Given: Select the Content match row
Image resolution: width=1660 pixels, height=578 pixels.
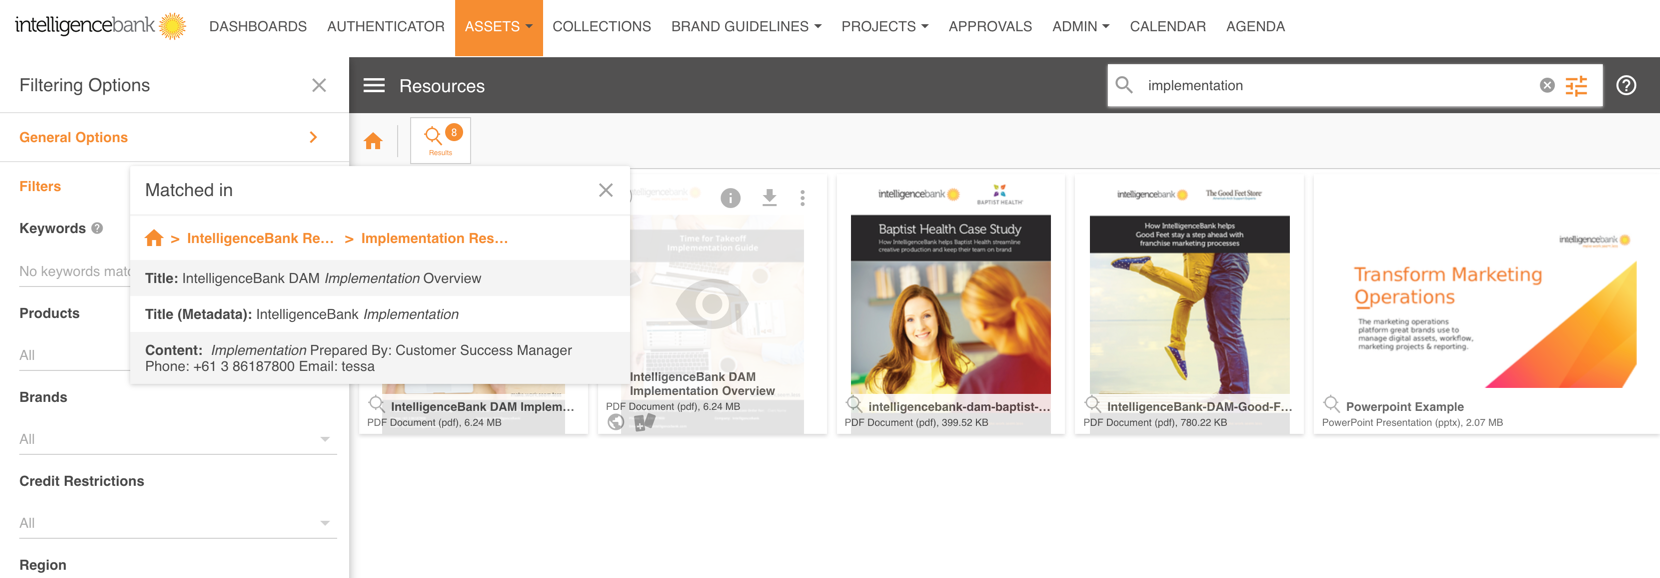Looking at the screenshot, I should click(380, 358).
